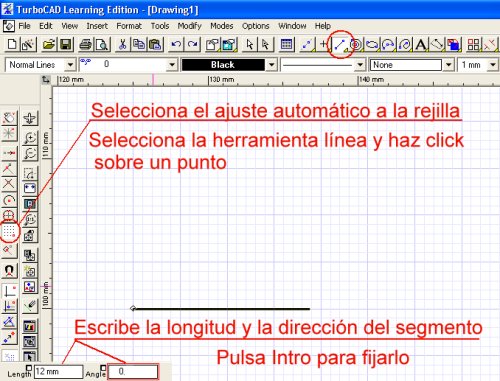Toggle the Angle lock checkbox
Screen dimensions: 500x381
click(103, 368)
